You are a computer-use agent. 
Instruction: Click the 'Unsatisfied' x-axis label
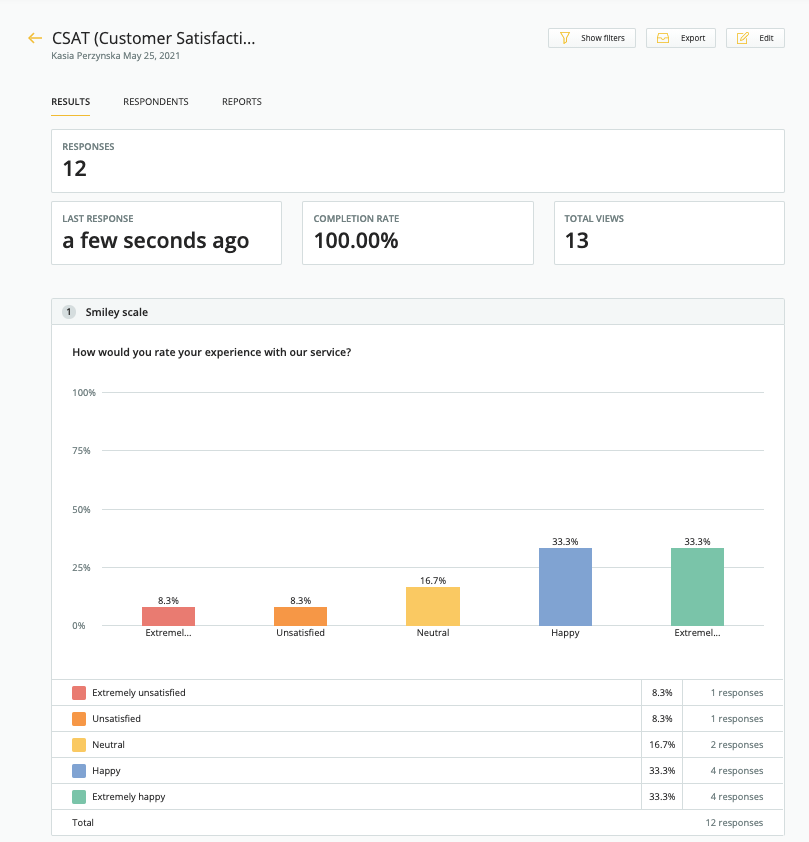click(301, 633)
